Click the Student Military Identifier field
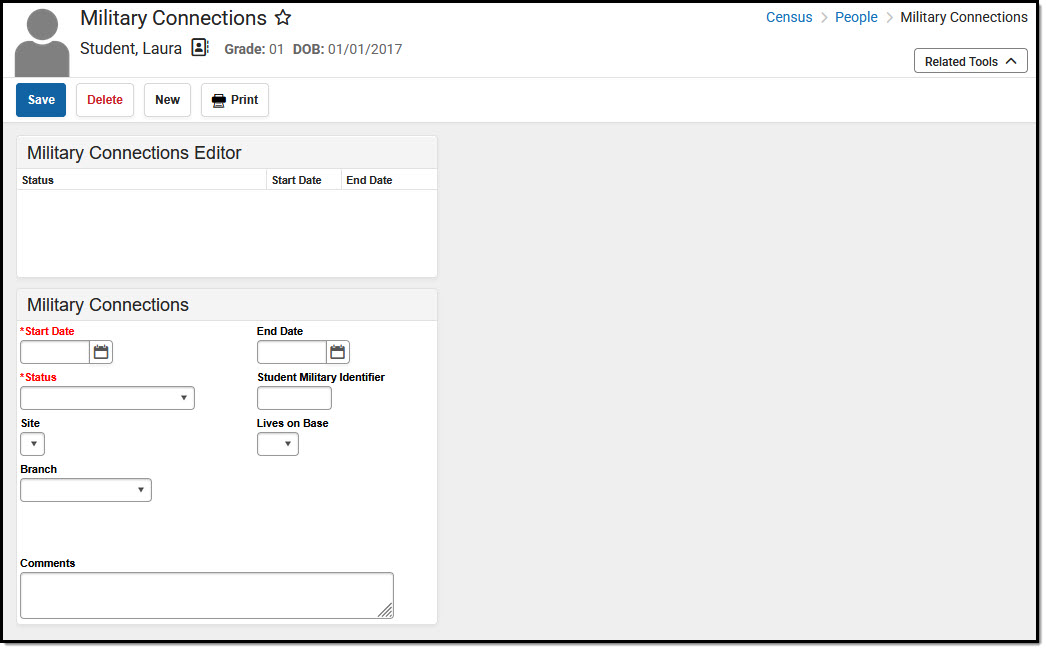Viewport: 1046px width, 650px height. (294, 397)
